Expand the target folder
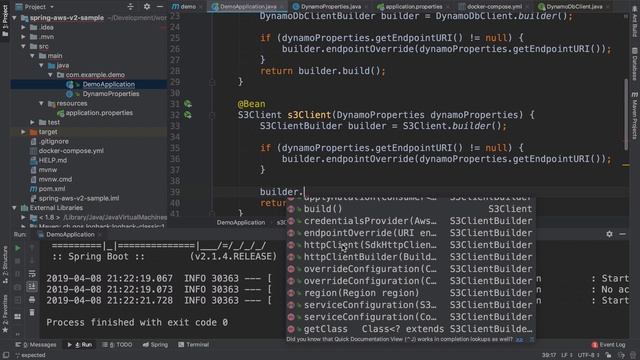640x360 pixels. click(x=23, y=132)
